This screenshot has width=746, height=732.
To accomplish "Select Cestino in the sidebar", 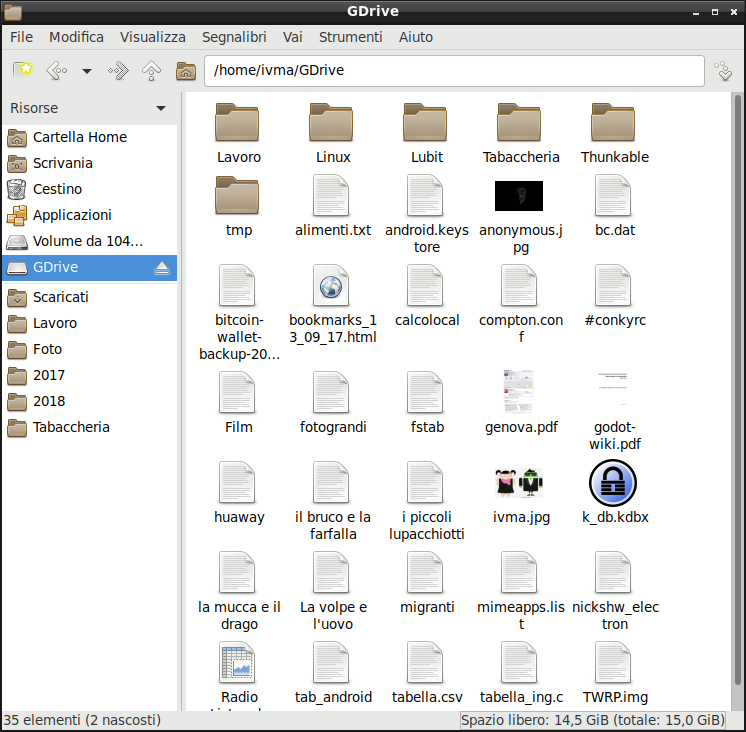I will [x=57, y=189].
